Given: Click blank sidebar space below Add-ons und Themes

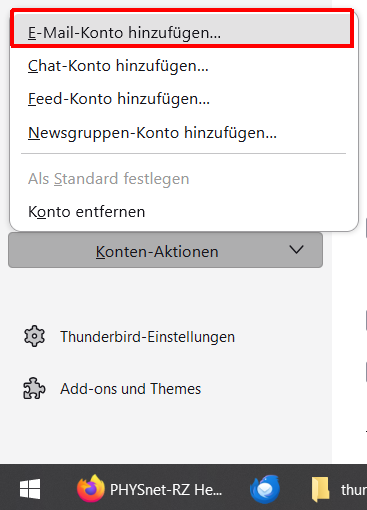Looking at the screenshot, I should tap(166, 433).
